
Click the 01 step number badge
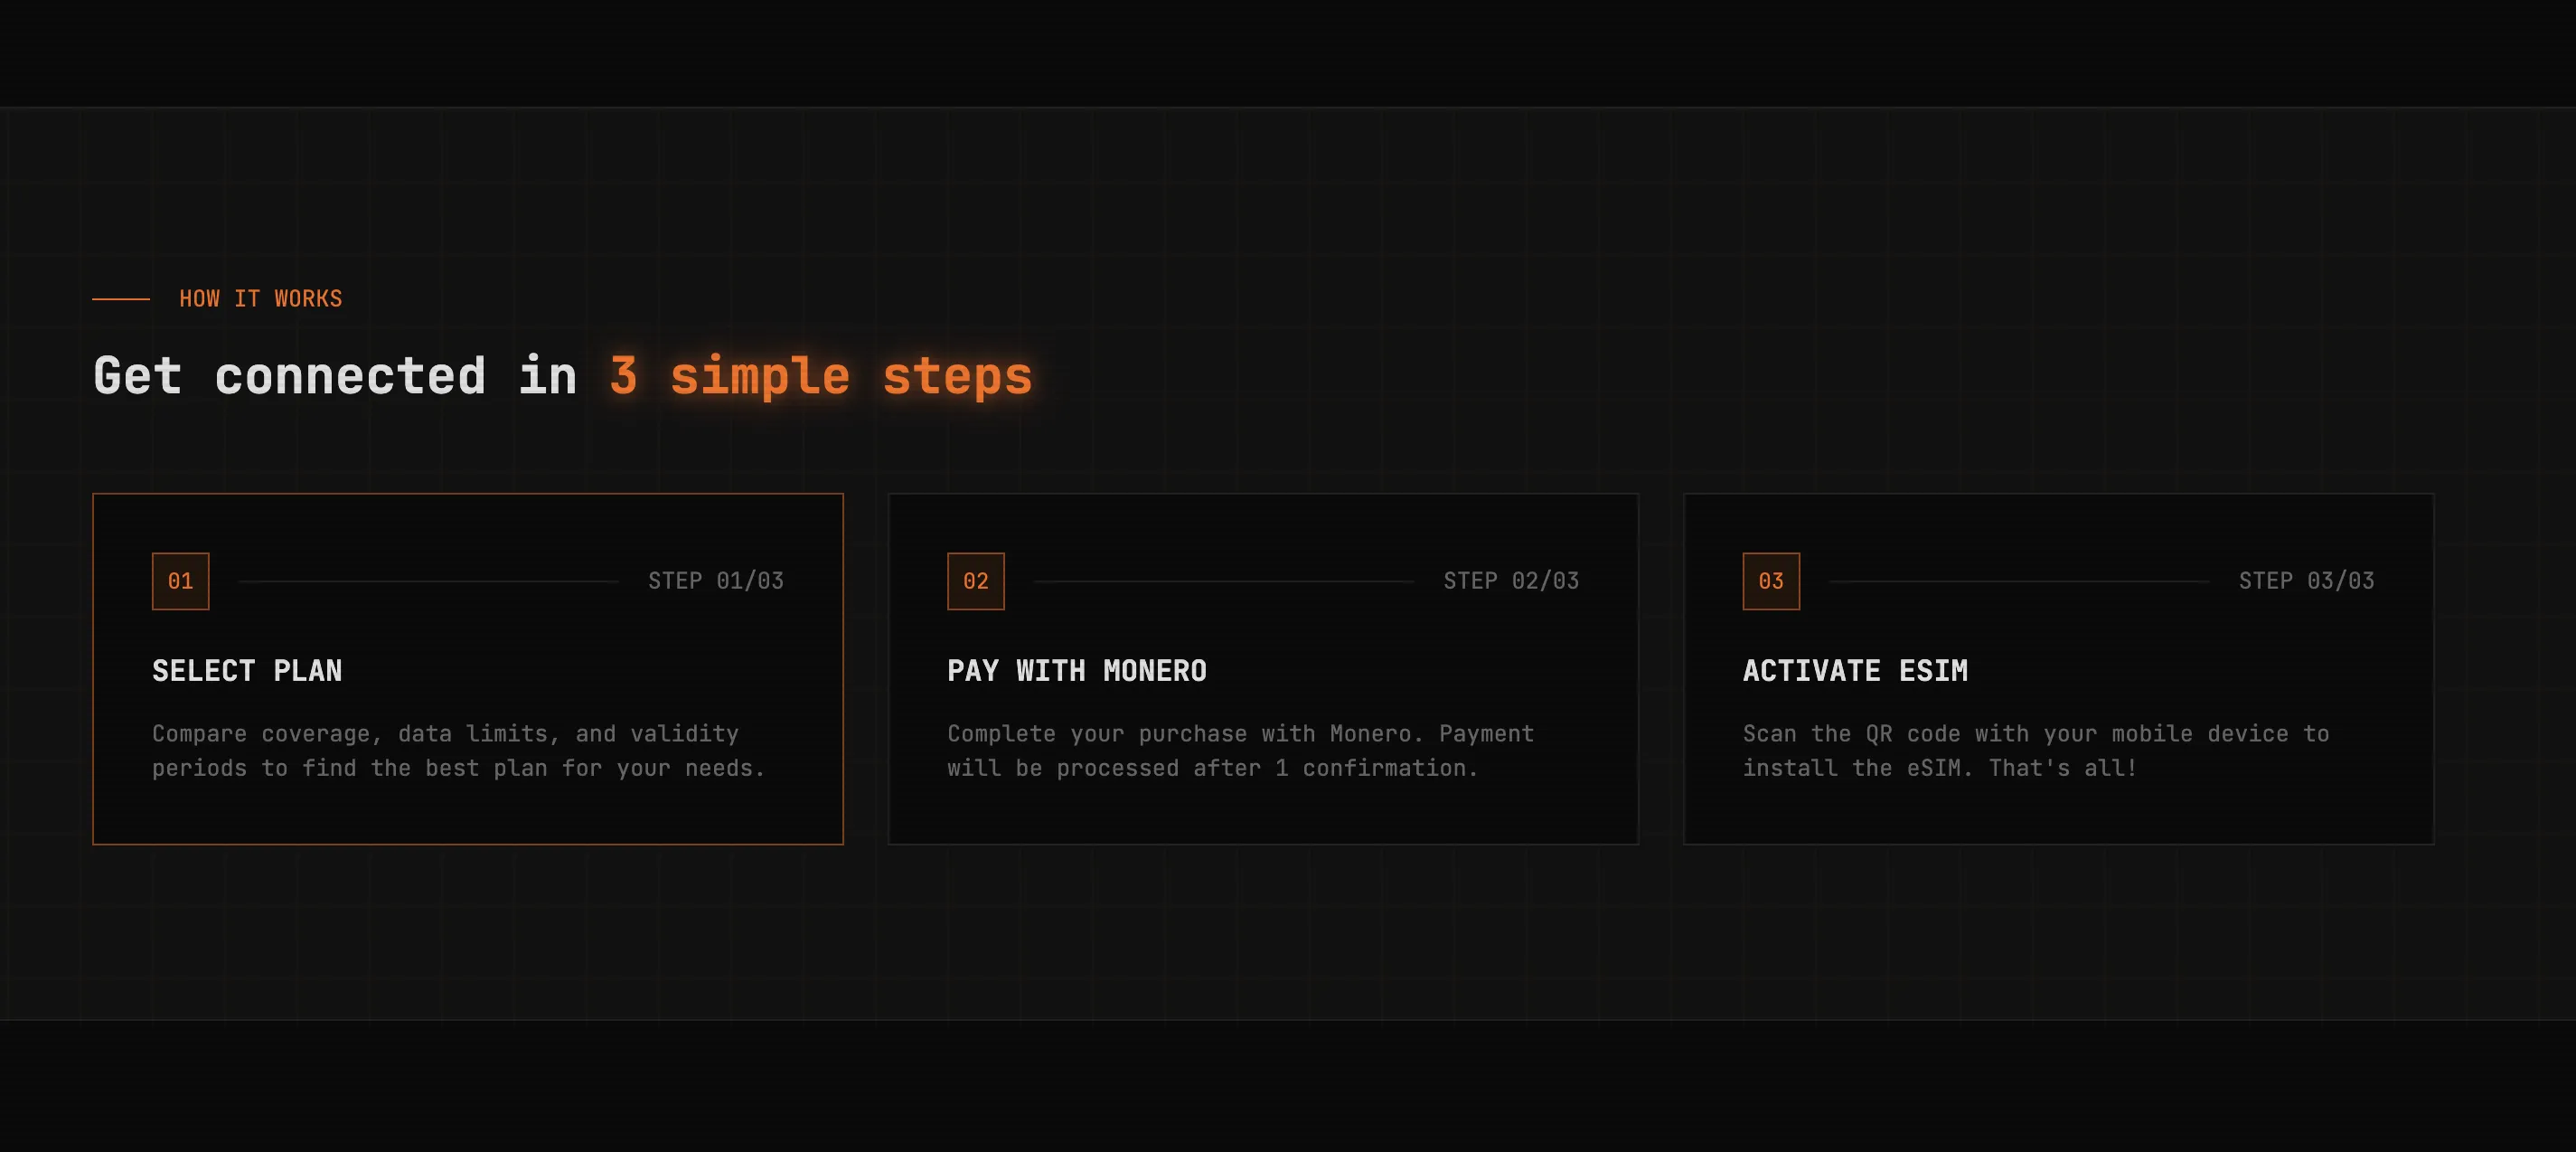click(180, 581)
